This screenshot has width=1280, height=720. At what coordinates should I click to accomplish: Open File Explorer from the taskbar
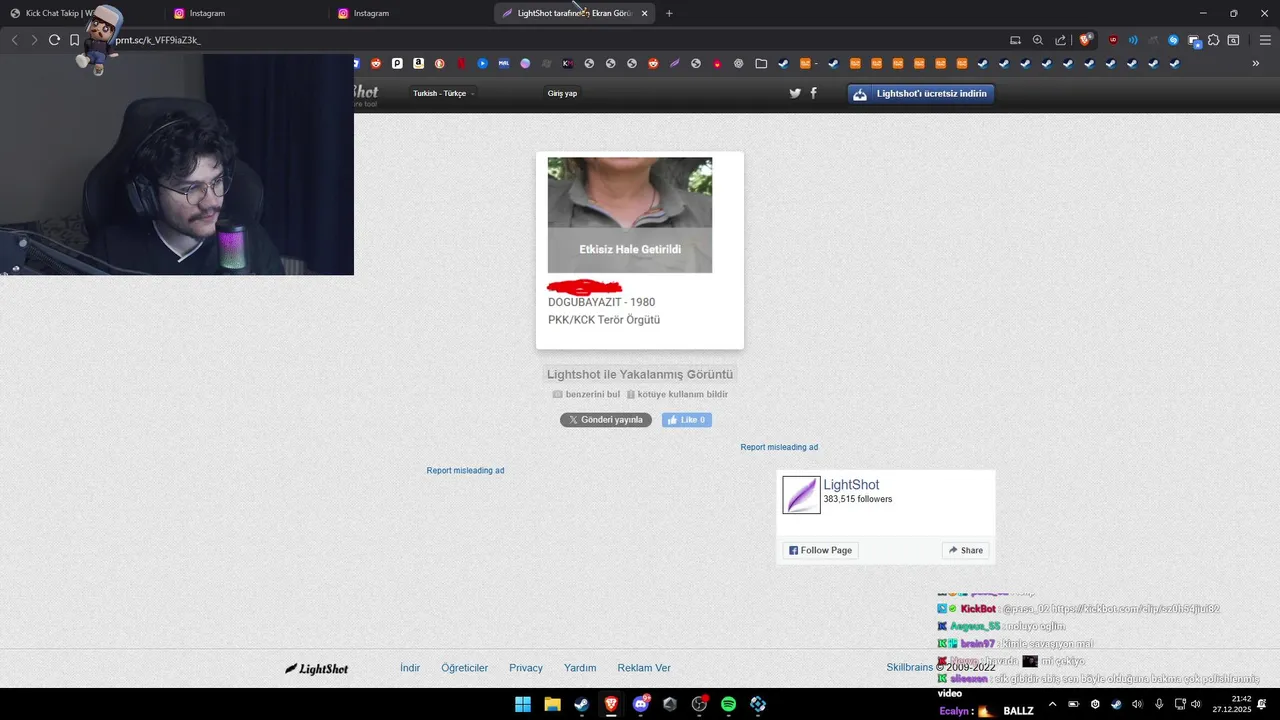click(552, 704)
